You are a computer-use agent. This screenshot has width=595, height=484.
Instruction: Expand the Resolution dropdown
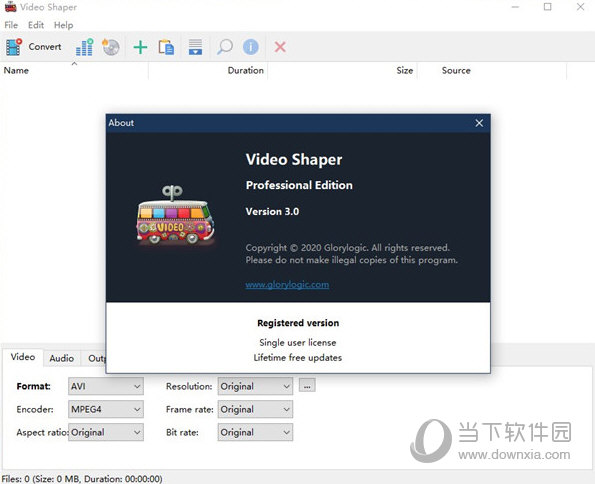point(255,386)
